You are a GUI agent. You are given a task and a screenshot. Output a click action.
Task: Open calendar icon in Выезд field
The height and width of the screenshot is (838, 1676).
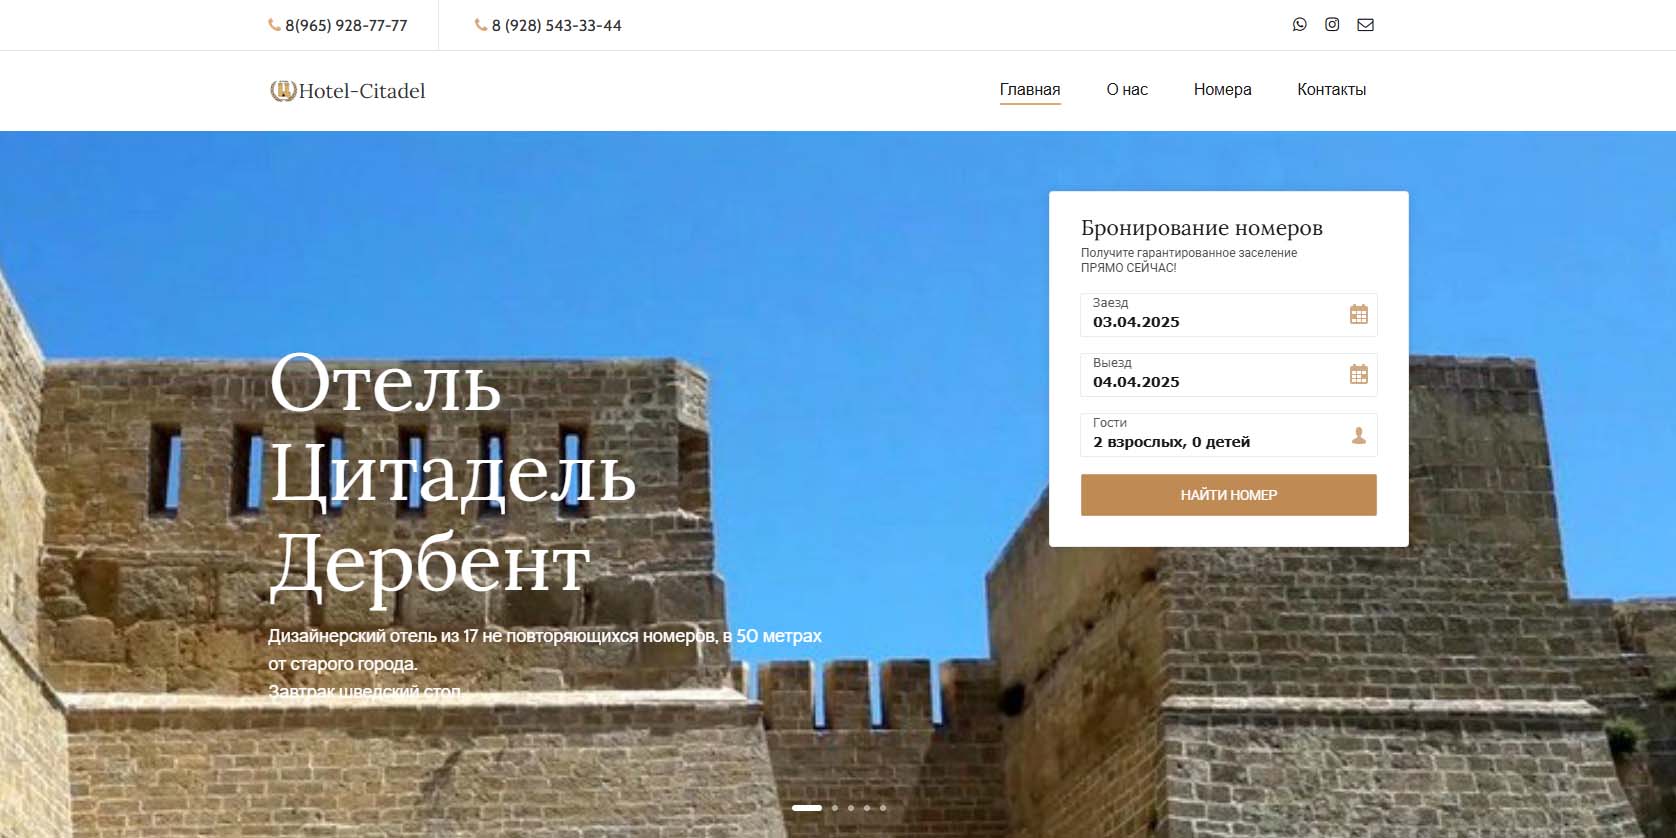pyautogui.click(x=1358, y=375)
